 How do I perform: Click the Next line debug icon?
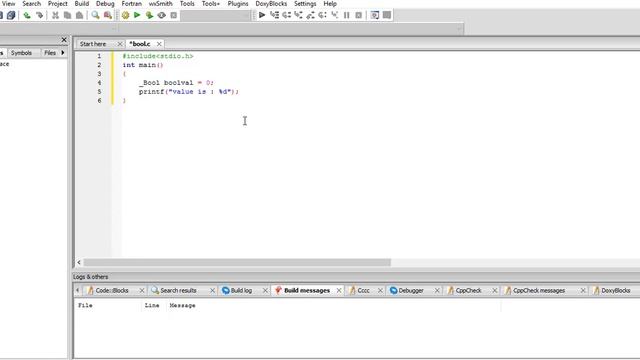pos(287,15)
